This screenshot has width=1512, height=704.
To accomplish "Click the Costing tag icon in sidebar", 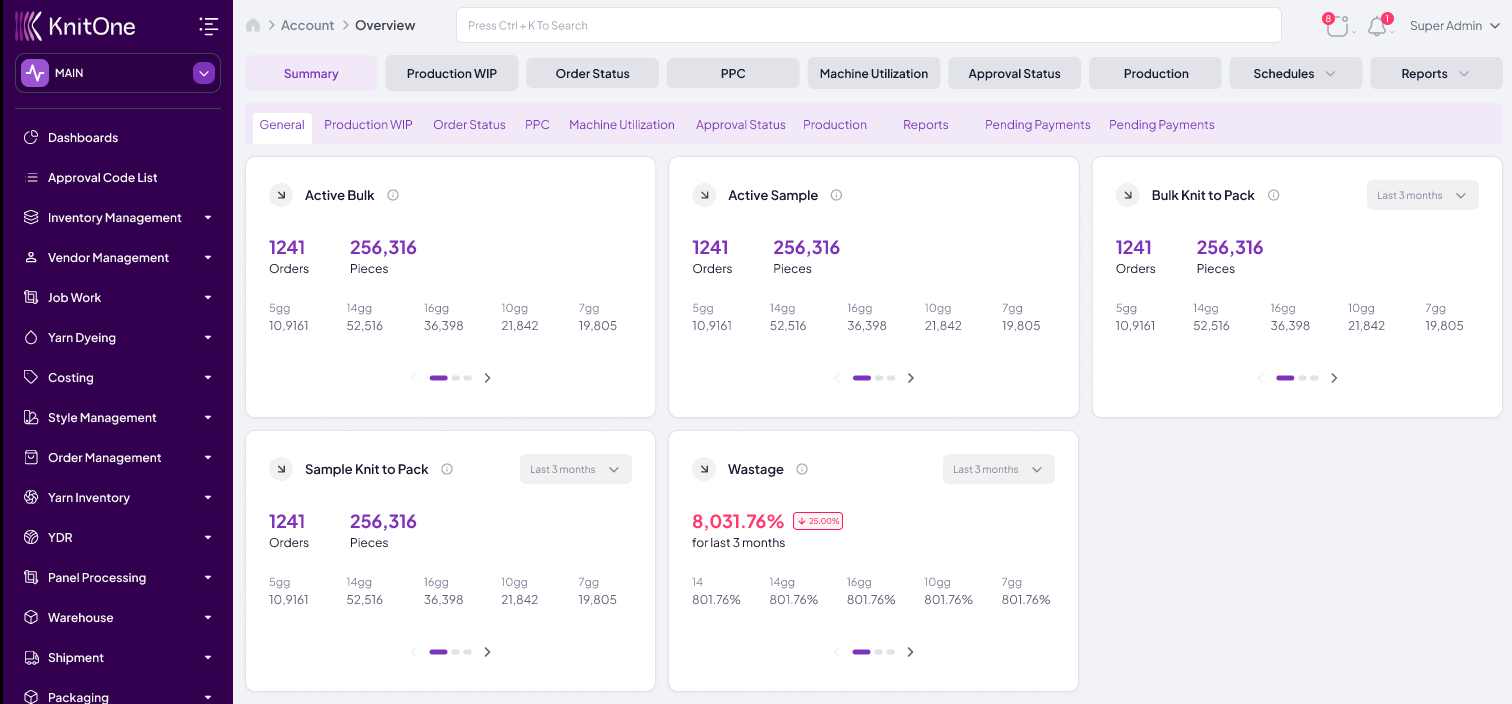I will point(29,377).
